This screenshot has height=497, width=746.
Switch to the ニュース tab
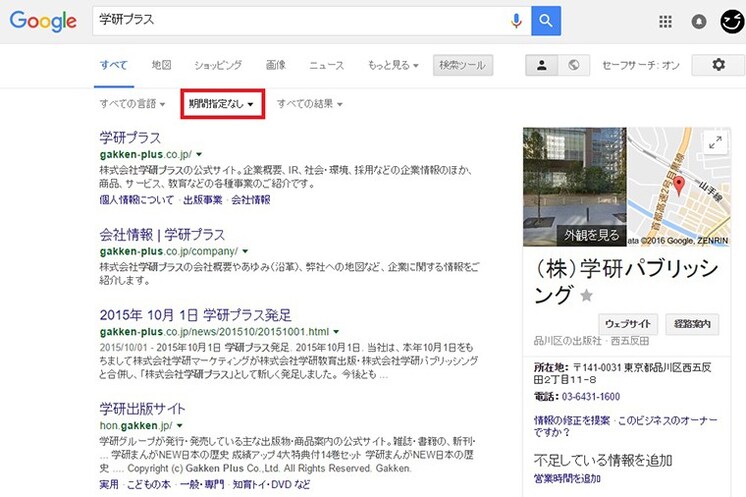pyautogui.click(x=326, y=65)
